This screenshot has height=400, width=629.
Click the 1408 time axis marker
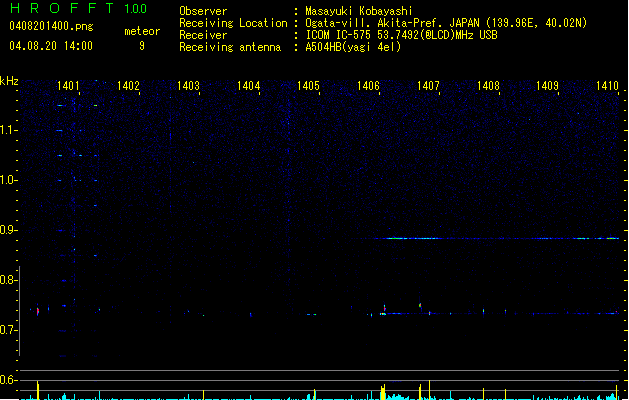click(488, 86)
